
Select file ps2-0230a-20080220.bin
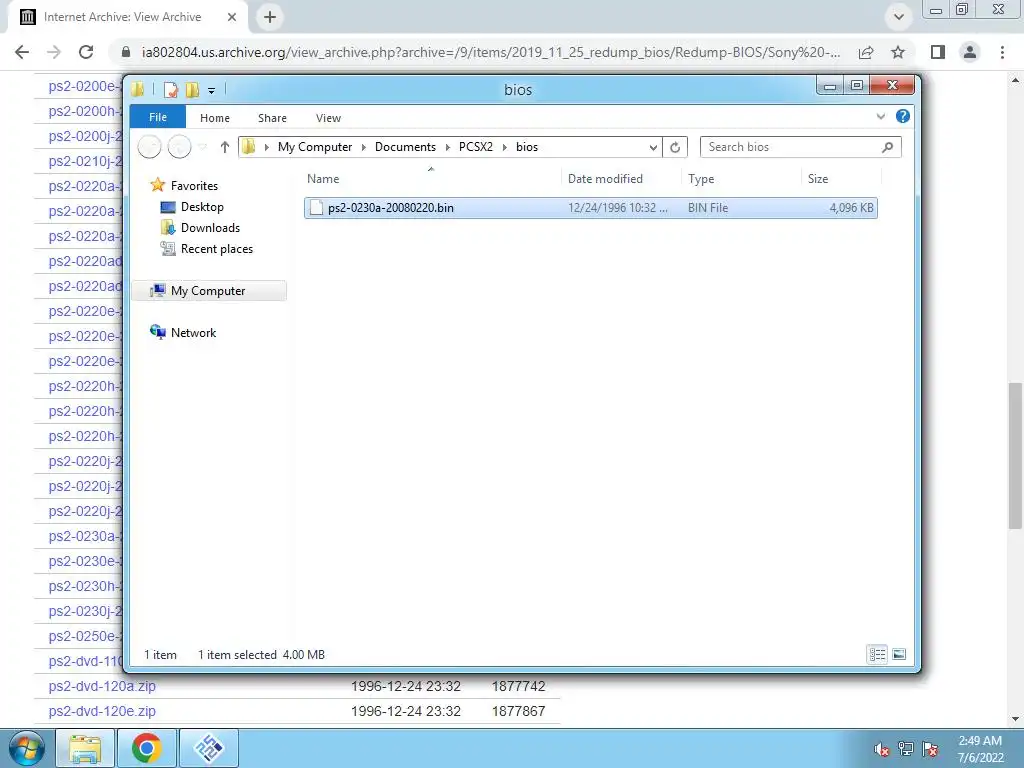point(590,208)
